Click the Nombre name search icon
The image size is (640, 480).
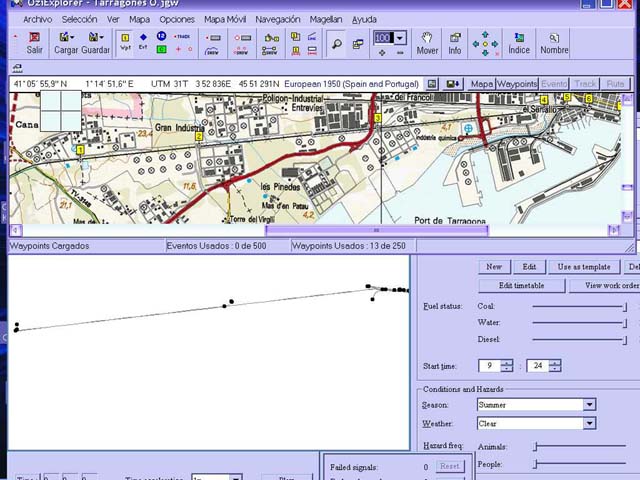[x=554, y=42]
